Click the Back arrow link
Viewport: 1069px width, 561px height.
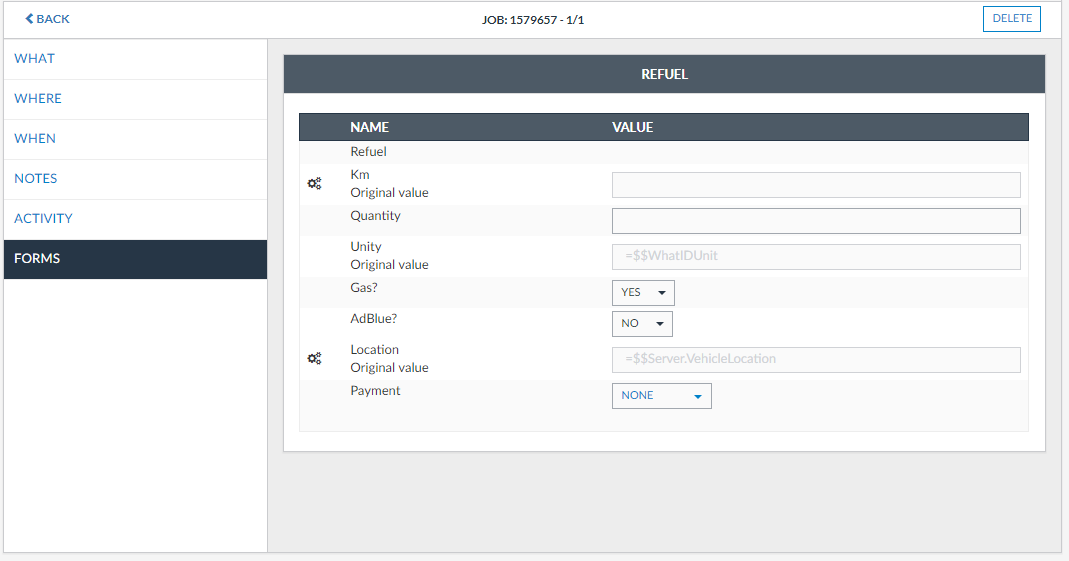click(x=47, y=19)
